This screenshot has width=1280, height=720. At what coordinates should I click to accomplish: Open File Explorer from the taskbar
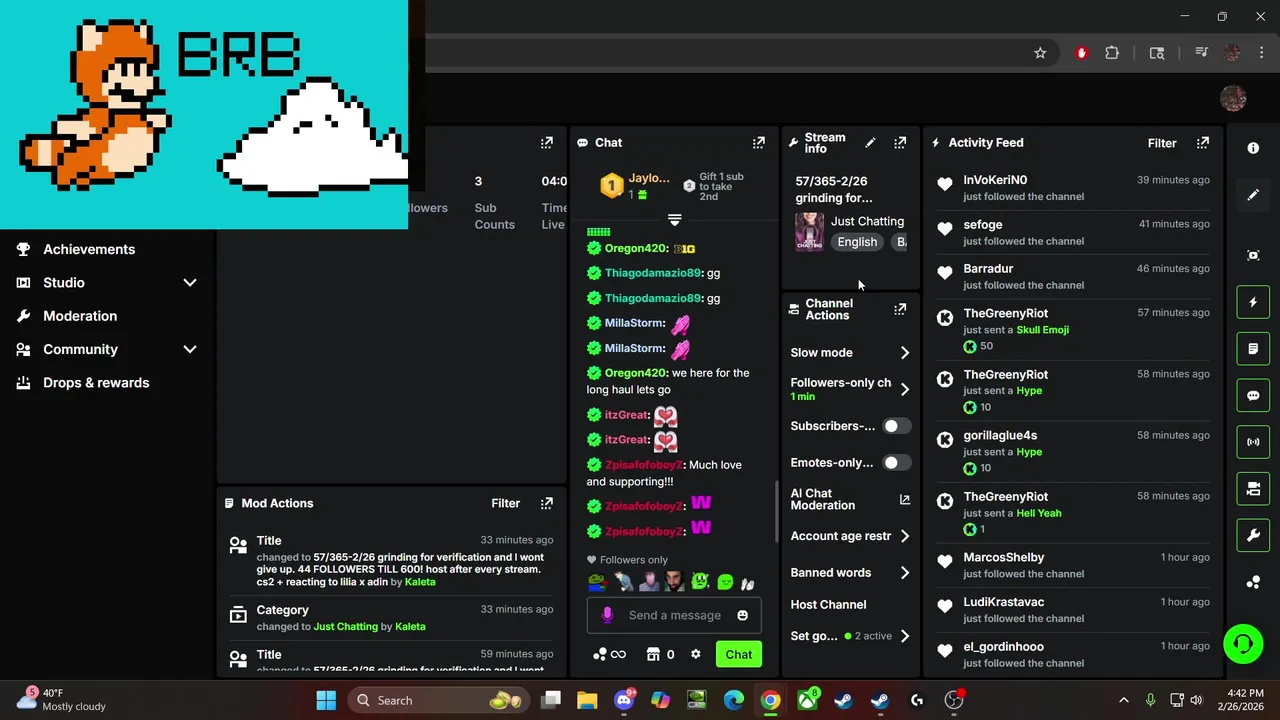(587, 700)
